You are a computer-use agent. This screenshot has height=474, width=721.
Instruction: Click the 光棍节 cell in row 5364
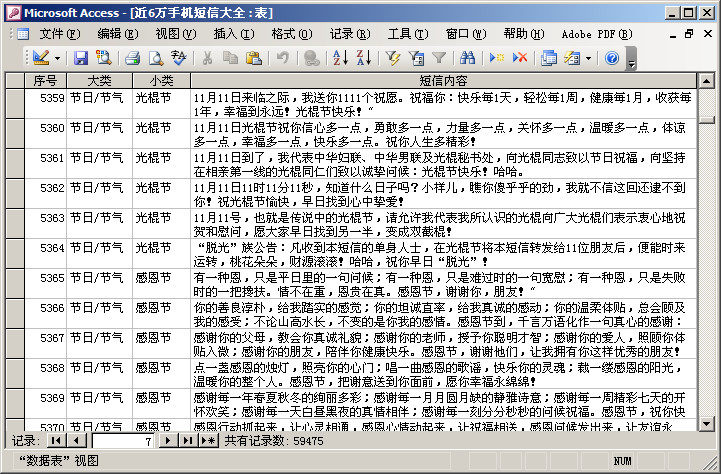(x=161, y=254)
